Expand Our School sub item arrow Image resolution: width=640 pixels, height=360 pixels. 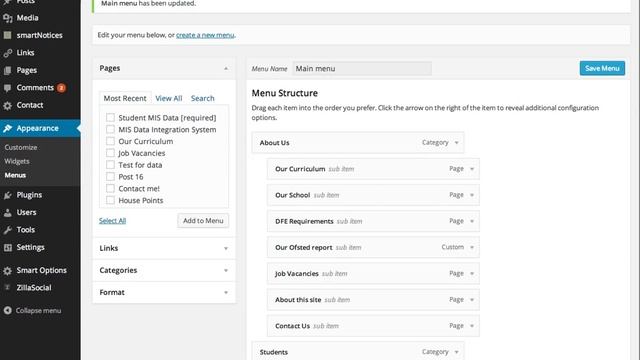coord(472,195)
